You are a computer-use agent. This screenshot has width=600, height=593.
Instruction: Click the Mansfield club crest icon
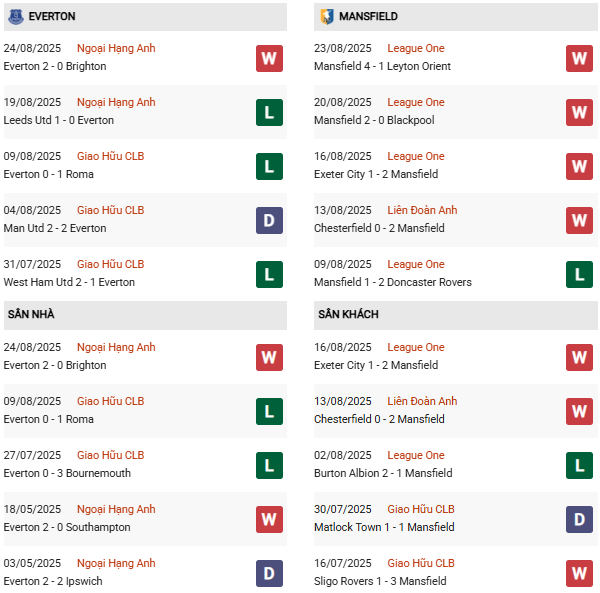point(327,17)
